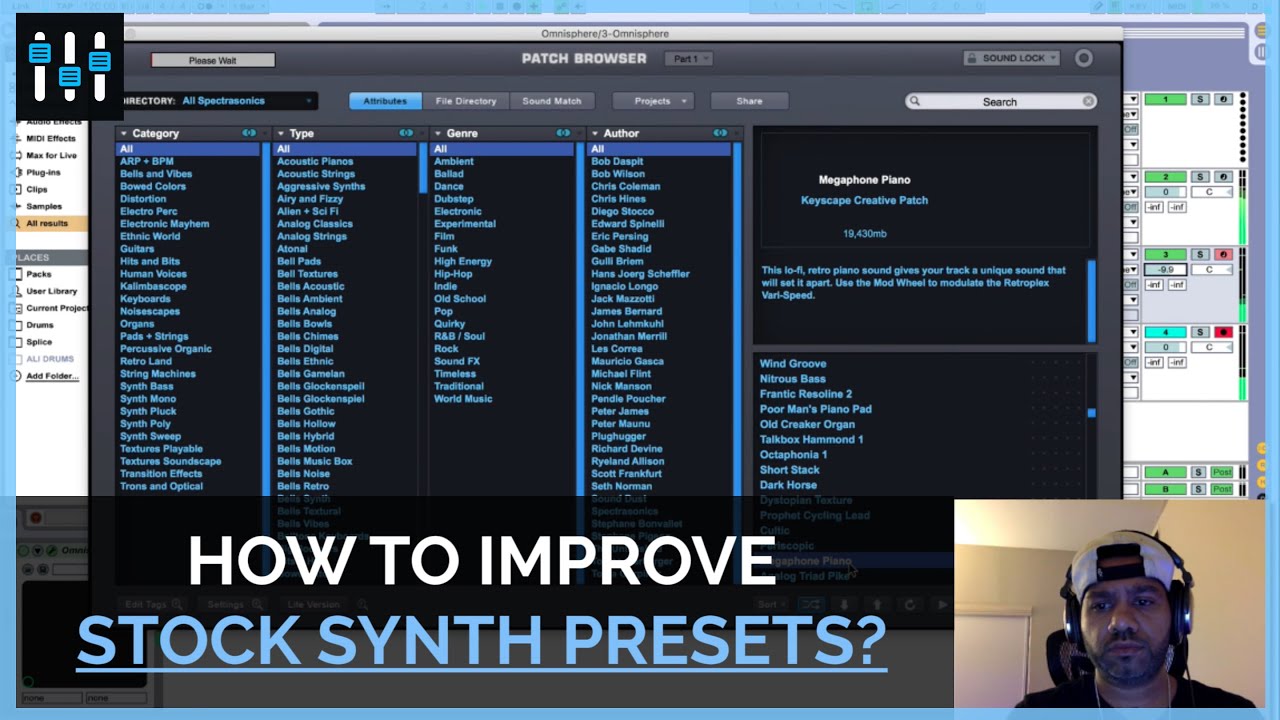This screenshot has width=1280, height=720.
Task: Click the Share button
Action: tap(749, 101)
